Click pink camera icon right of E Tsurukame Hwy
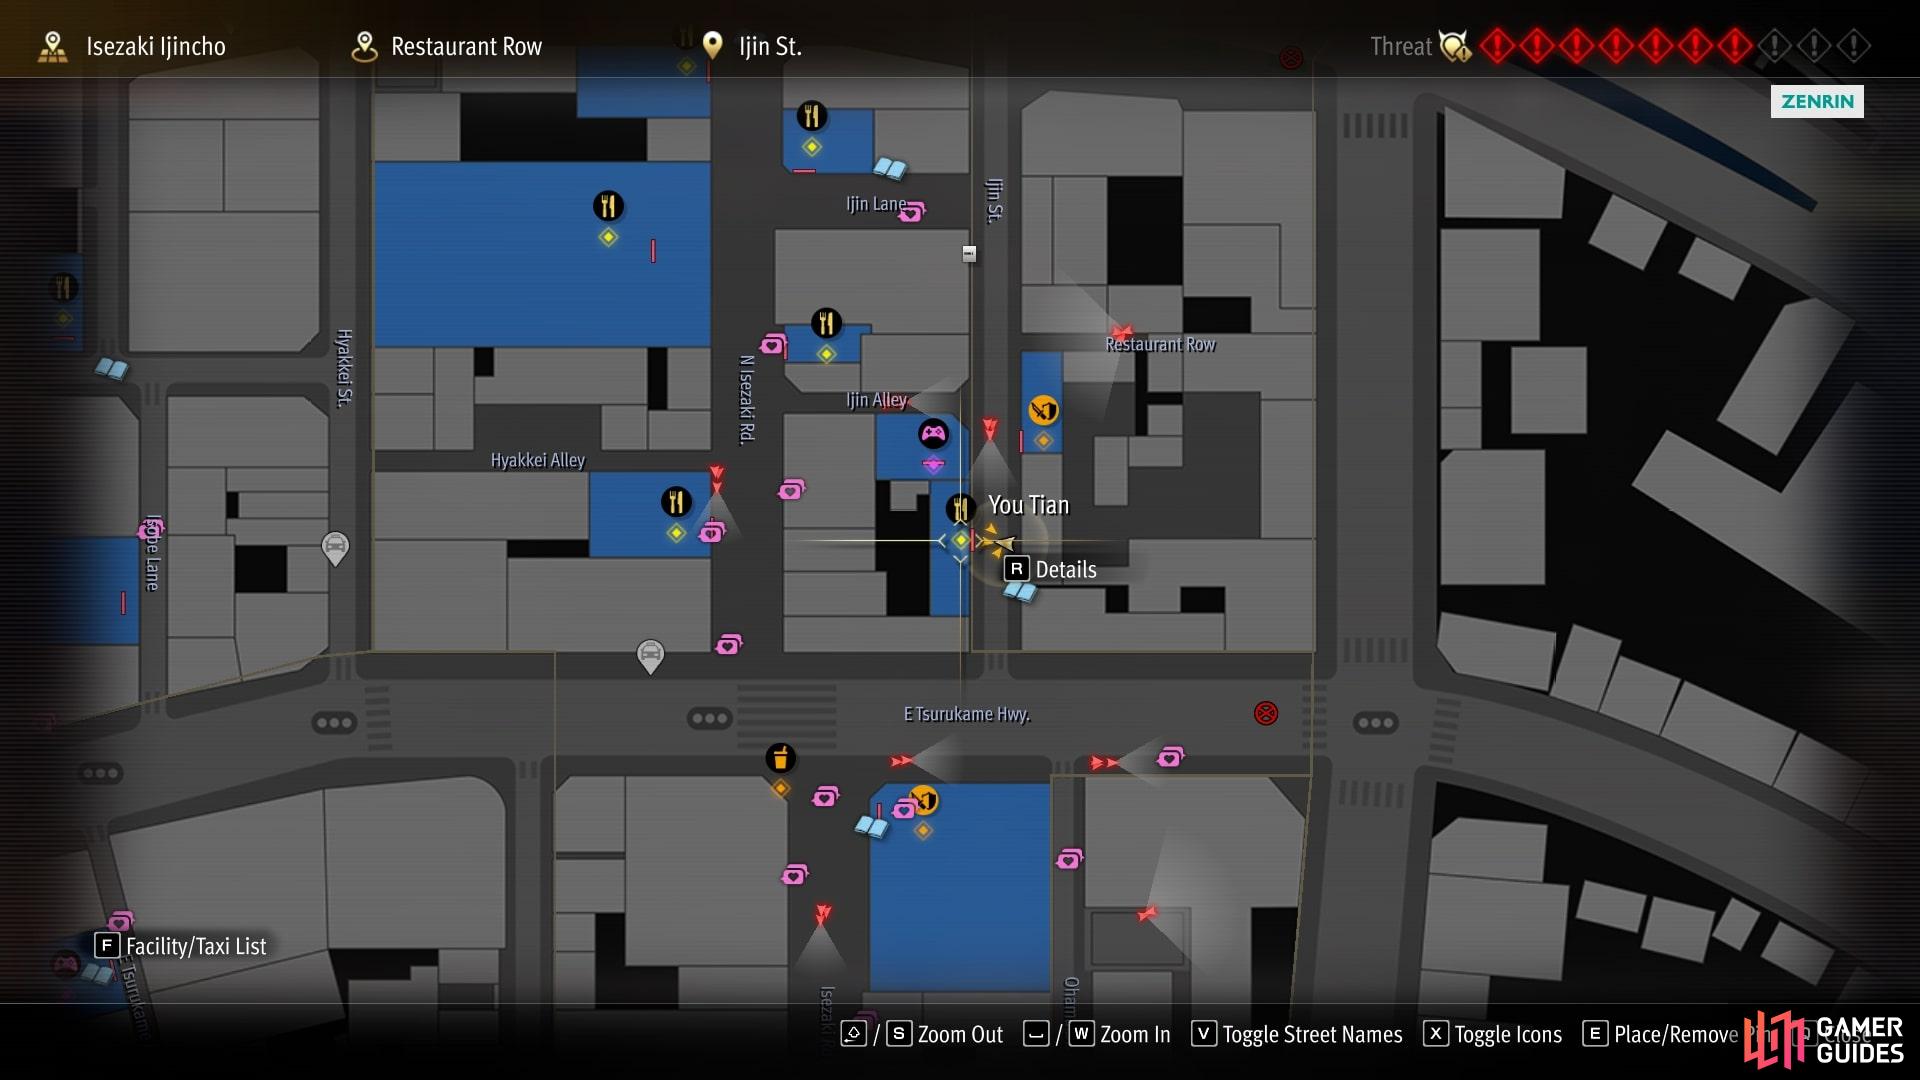Image resolution: width=1920 pixels, height=1080 pixels. (1170, 758)
